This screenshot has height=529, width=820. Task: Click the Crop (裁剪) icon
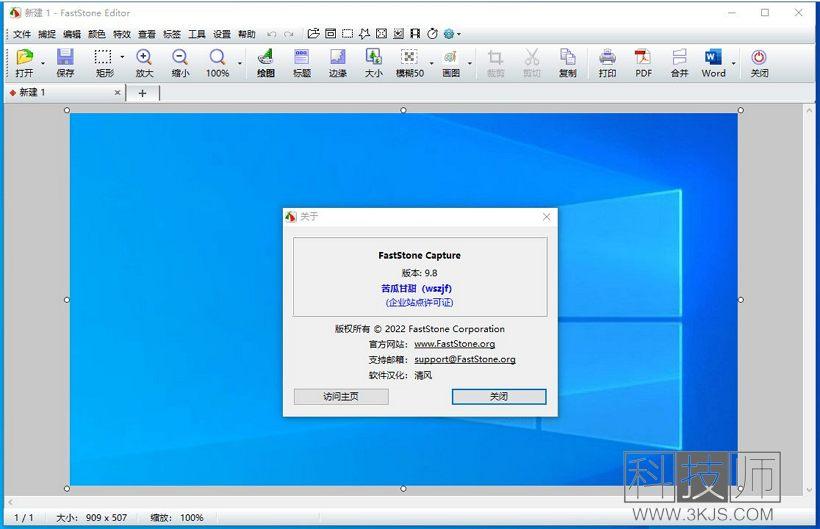(495, 63)
